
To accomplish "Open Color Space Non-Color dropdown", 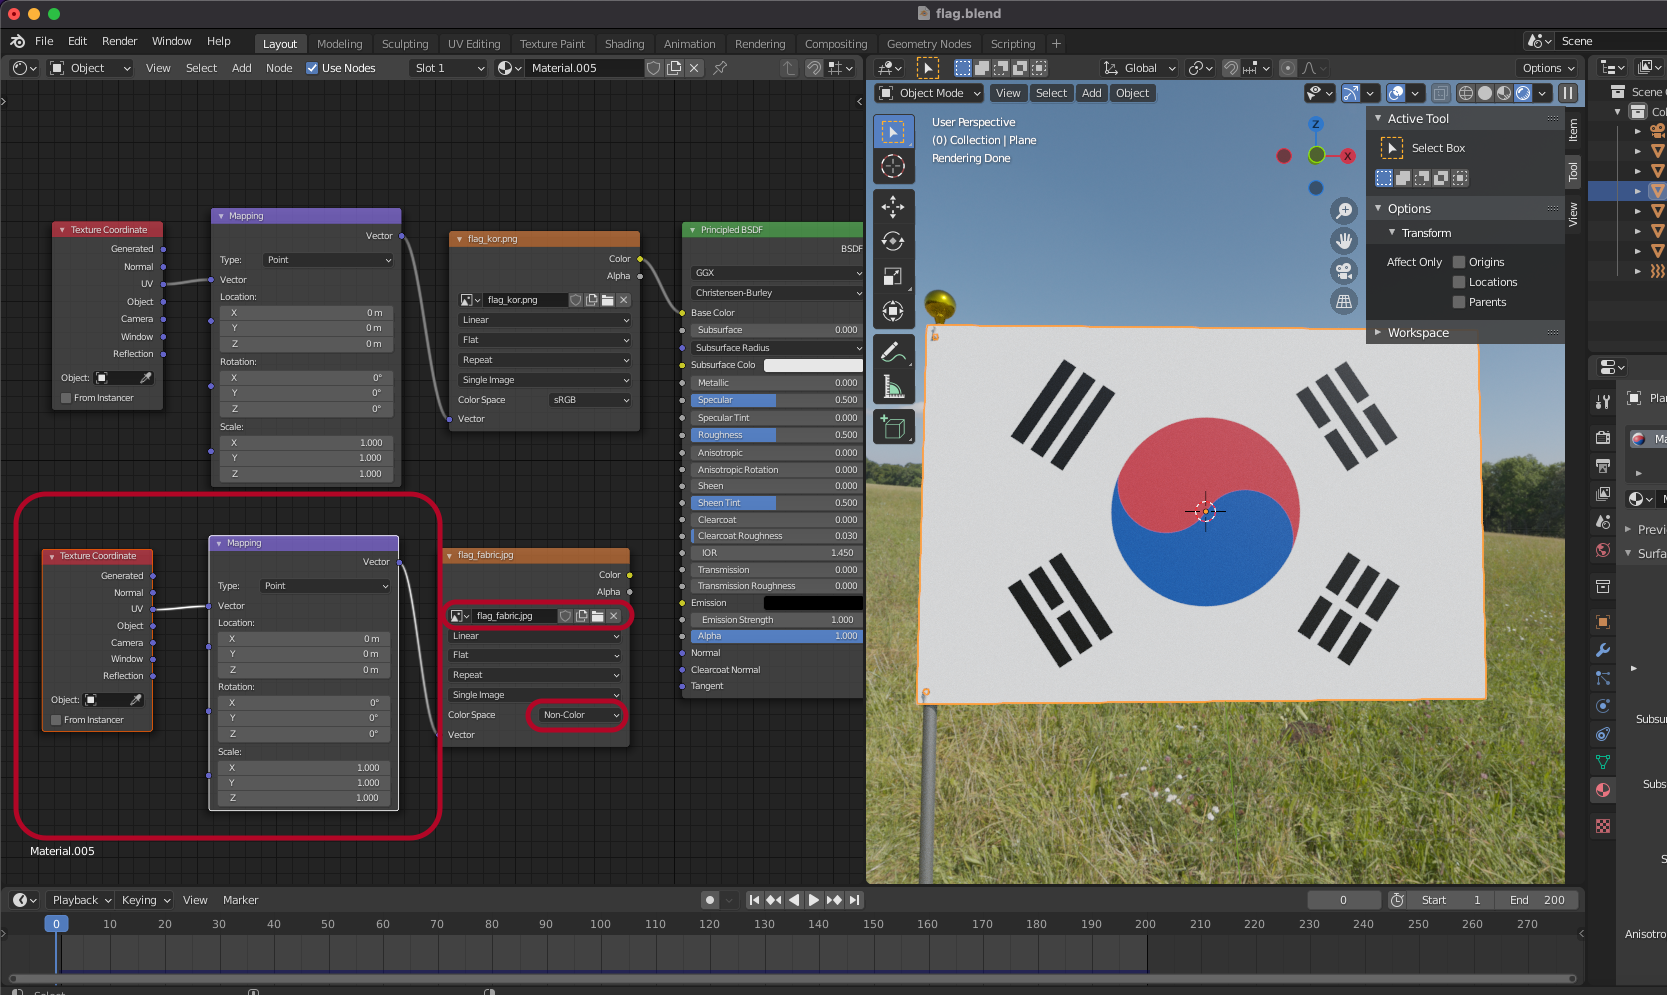I will [x=580, y=715].
